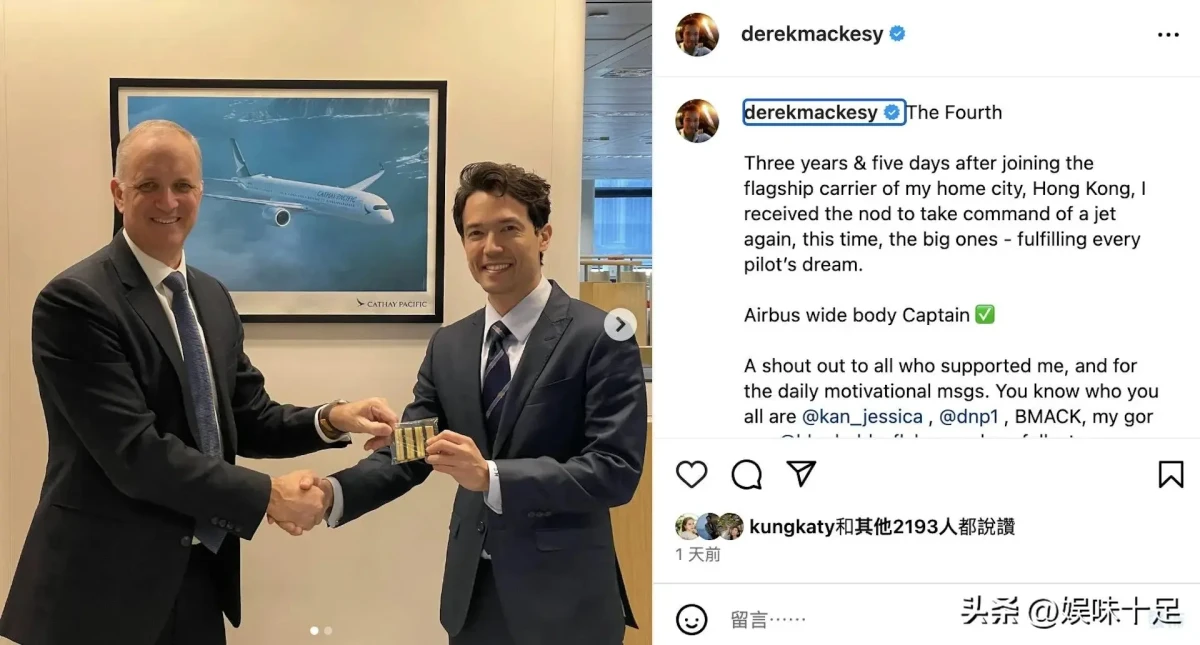Image resolution: width=1200 pixels, height=645 pixels.
Task: Click the caption profile avatar
Action: (x=697, y=121)
